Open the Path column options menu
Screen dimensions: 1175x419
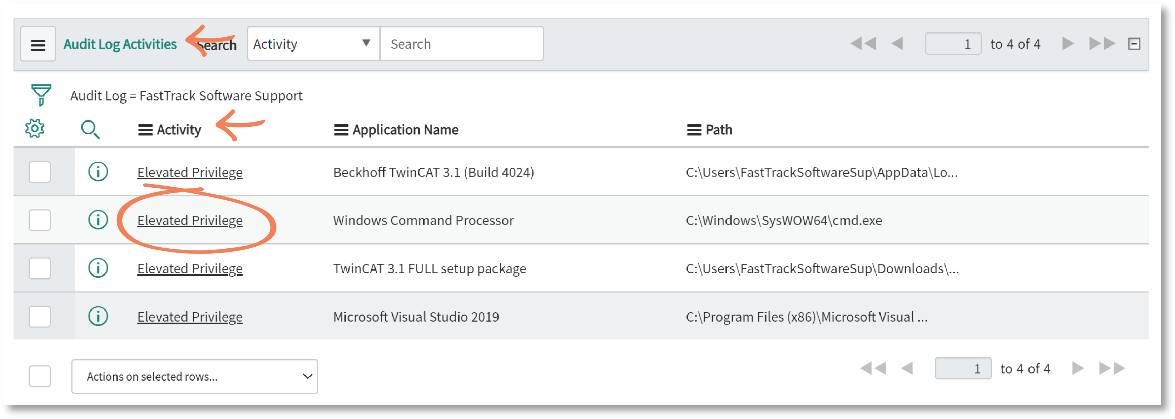pos(694,130)
